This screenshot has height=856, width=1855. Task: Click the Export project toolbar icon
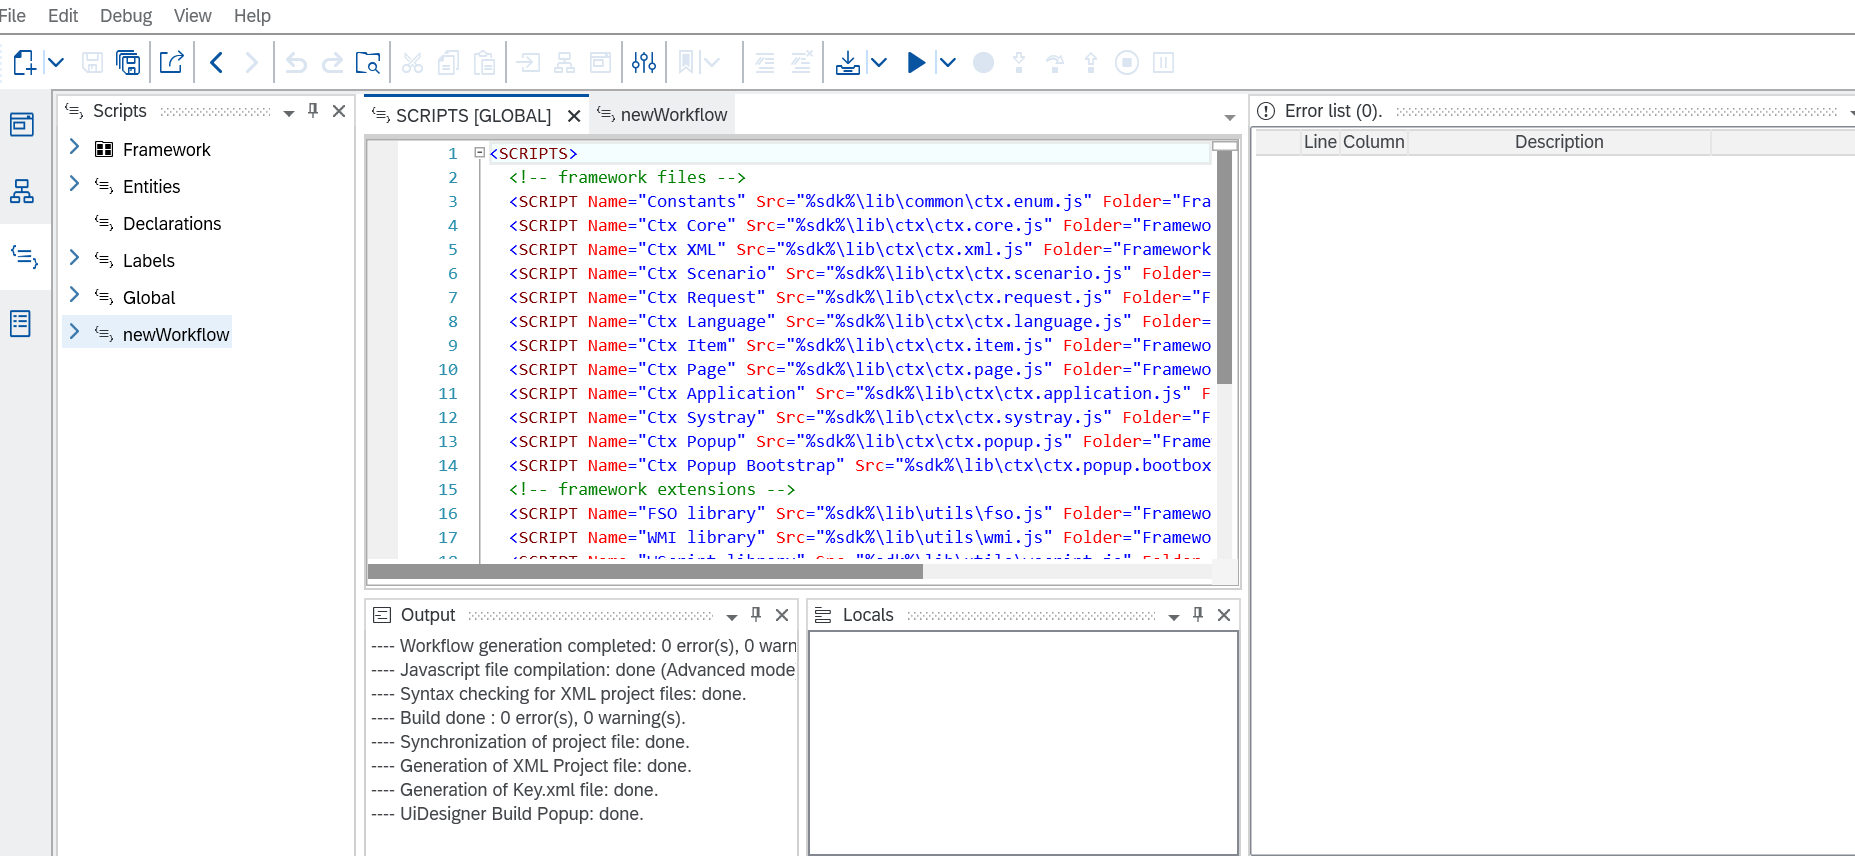coord(171,63)
